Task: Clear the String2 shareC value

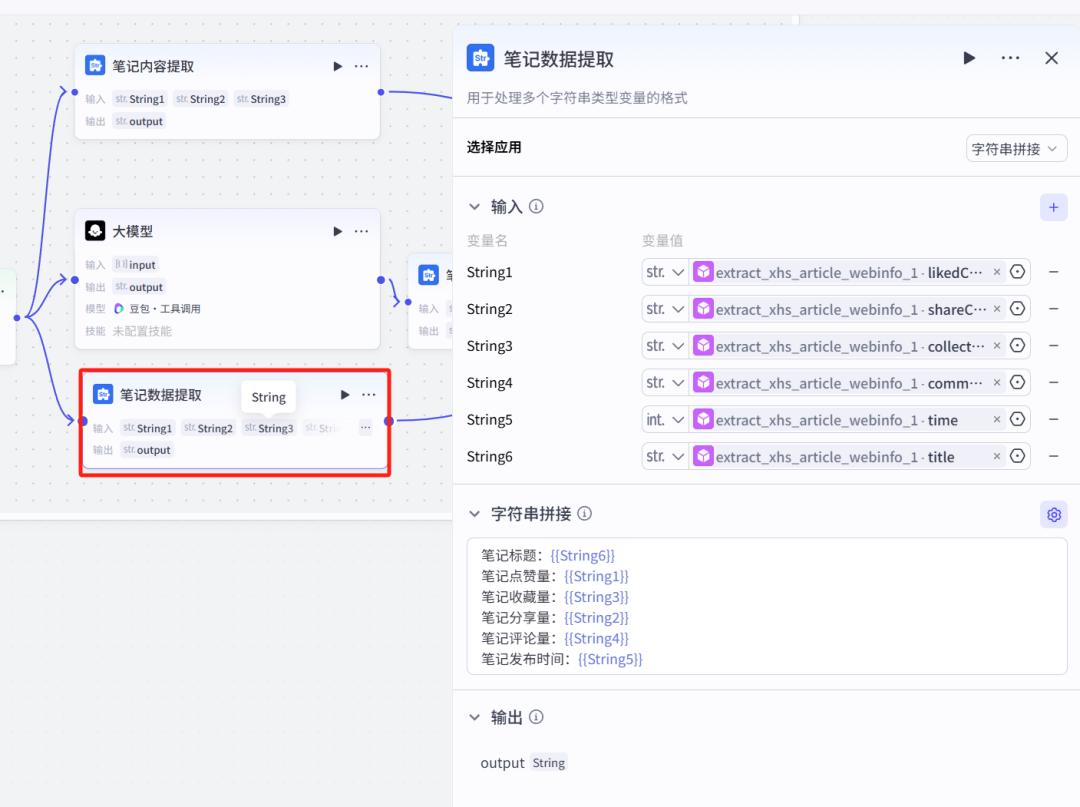Action: point(997,309)
